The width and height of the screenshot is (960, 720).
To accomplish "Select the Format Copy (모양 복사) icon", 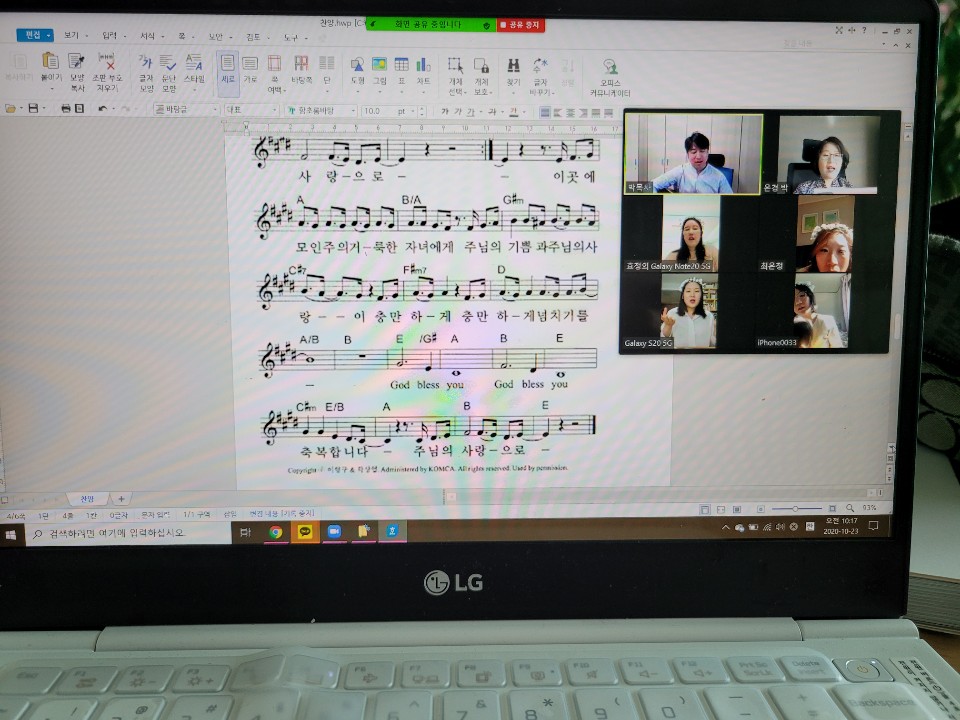I will tap(77, 61).
